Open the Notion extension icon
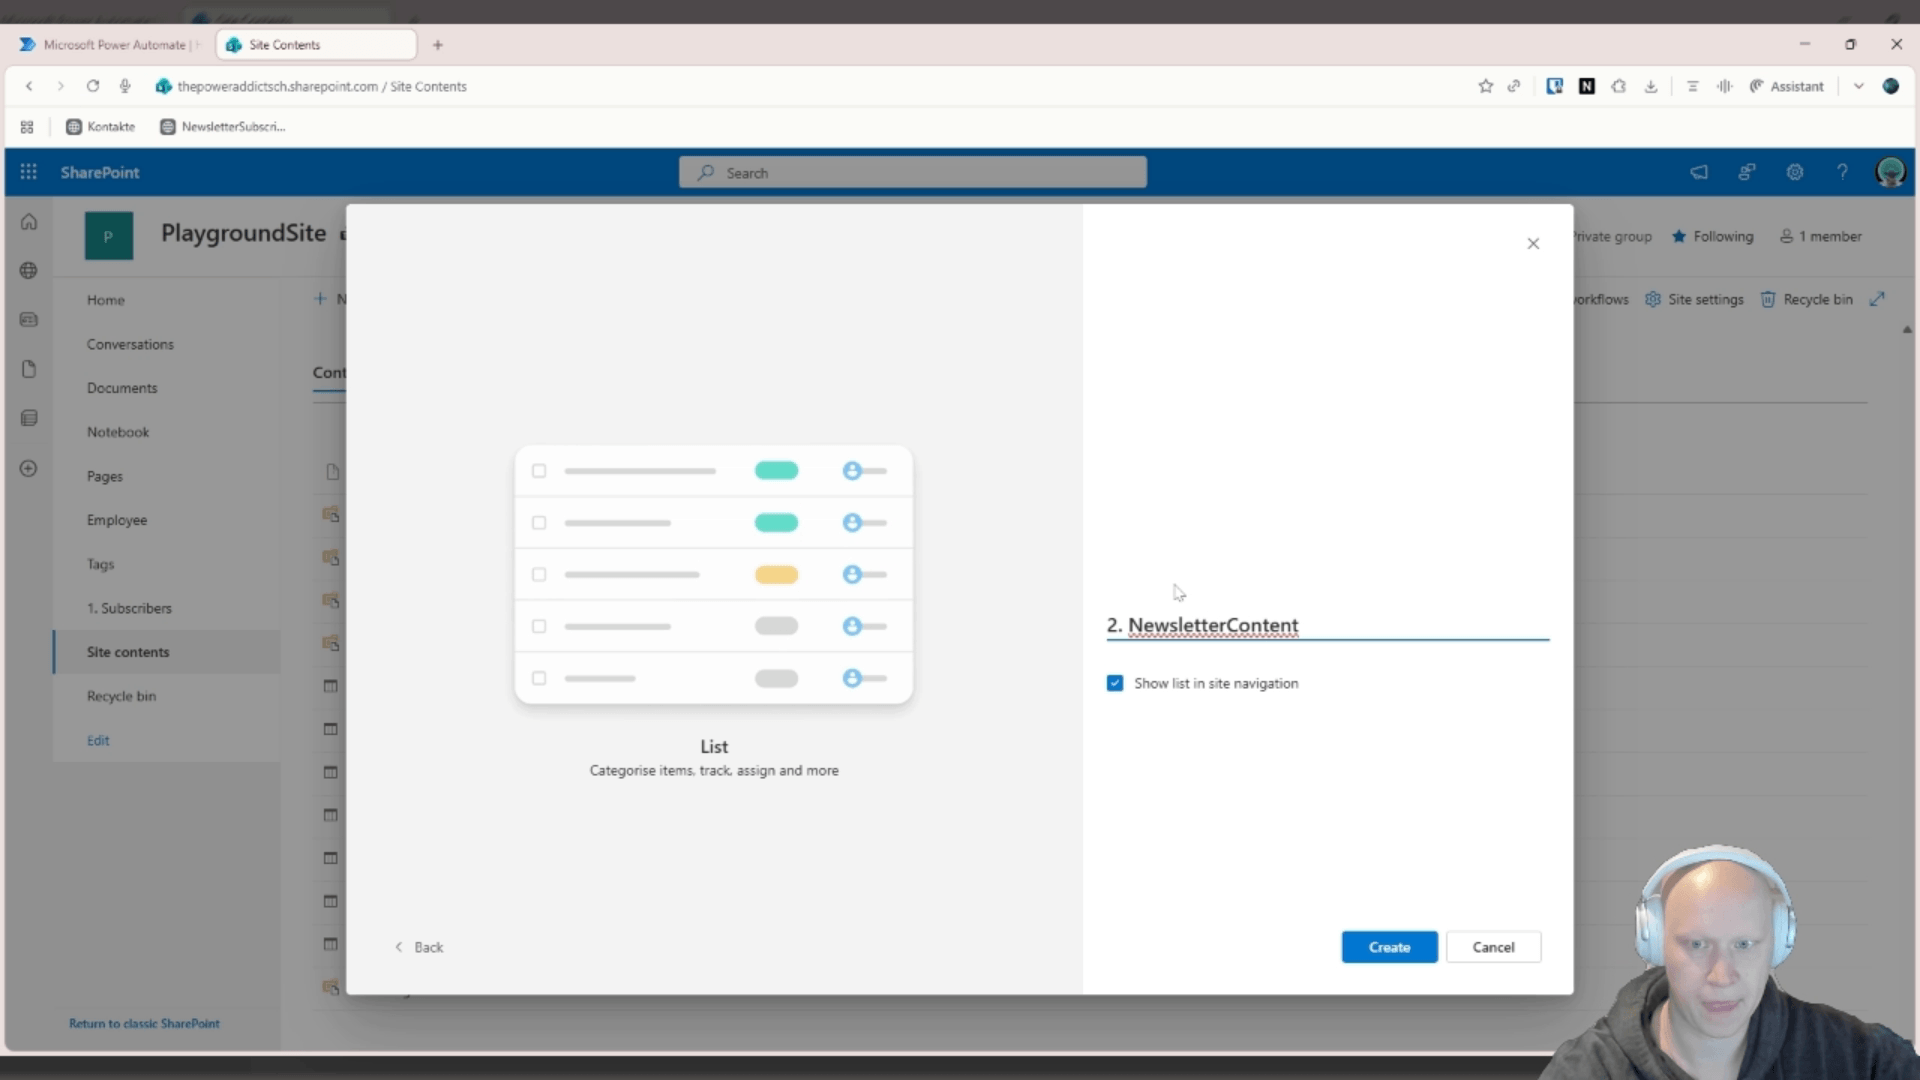1920x1080 pixels. point(1587,86)
